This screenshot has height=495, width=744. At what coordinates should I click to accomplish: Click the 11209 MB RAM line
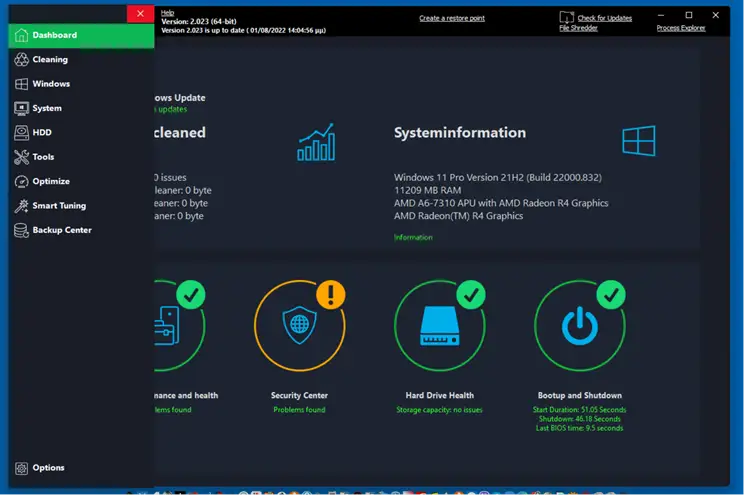coord(428,190)
